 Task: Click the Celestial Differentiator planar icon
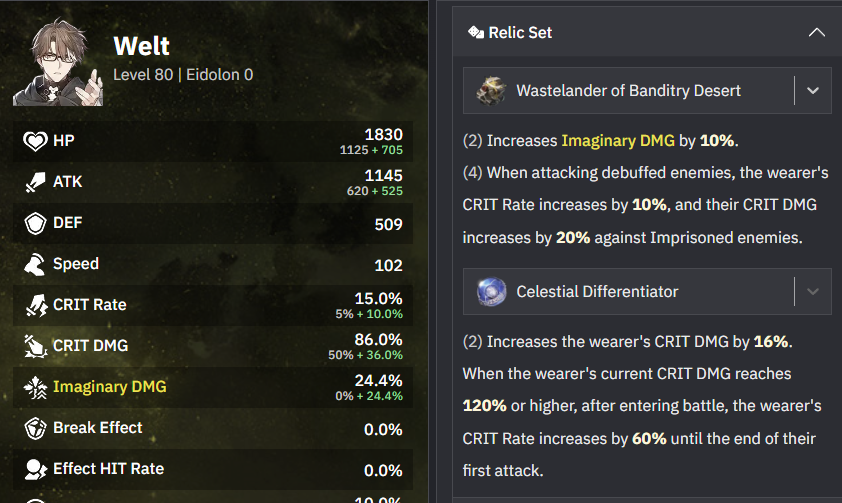(x=490, y=292)
